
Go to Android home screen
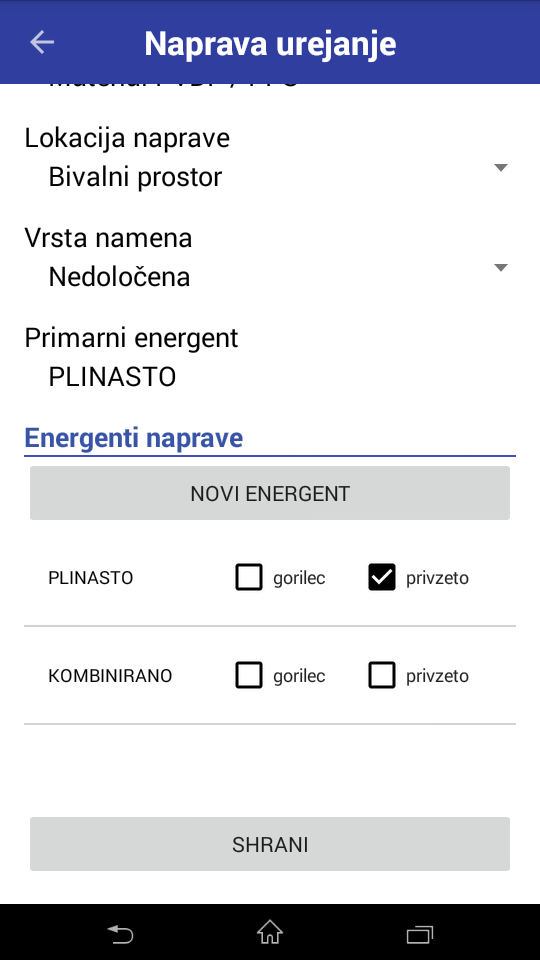pos(269,932)
